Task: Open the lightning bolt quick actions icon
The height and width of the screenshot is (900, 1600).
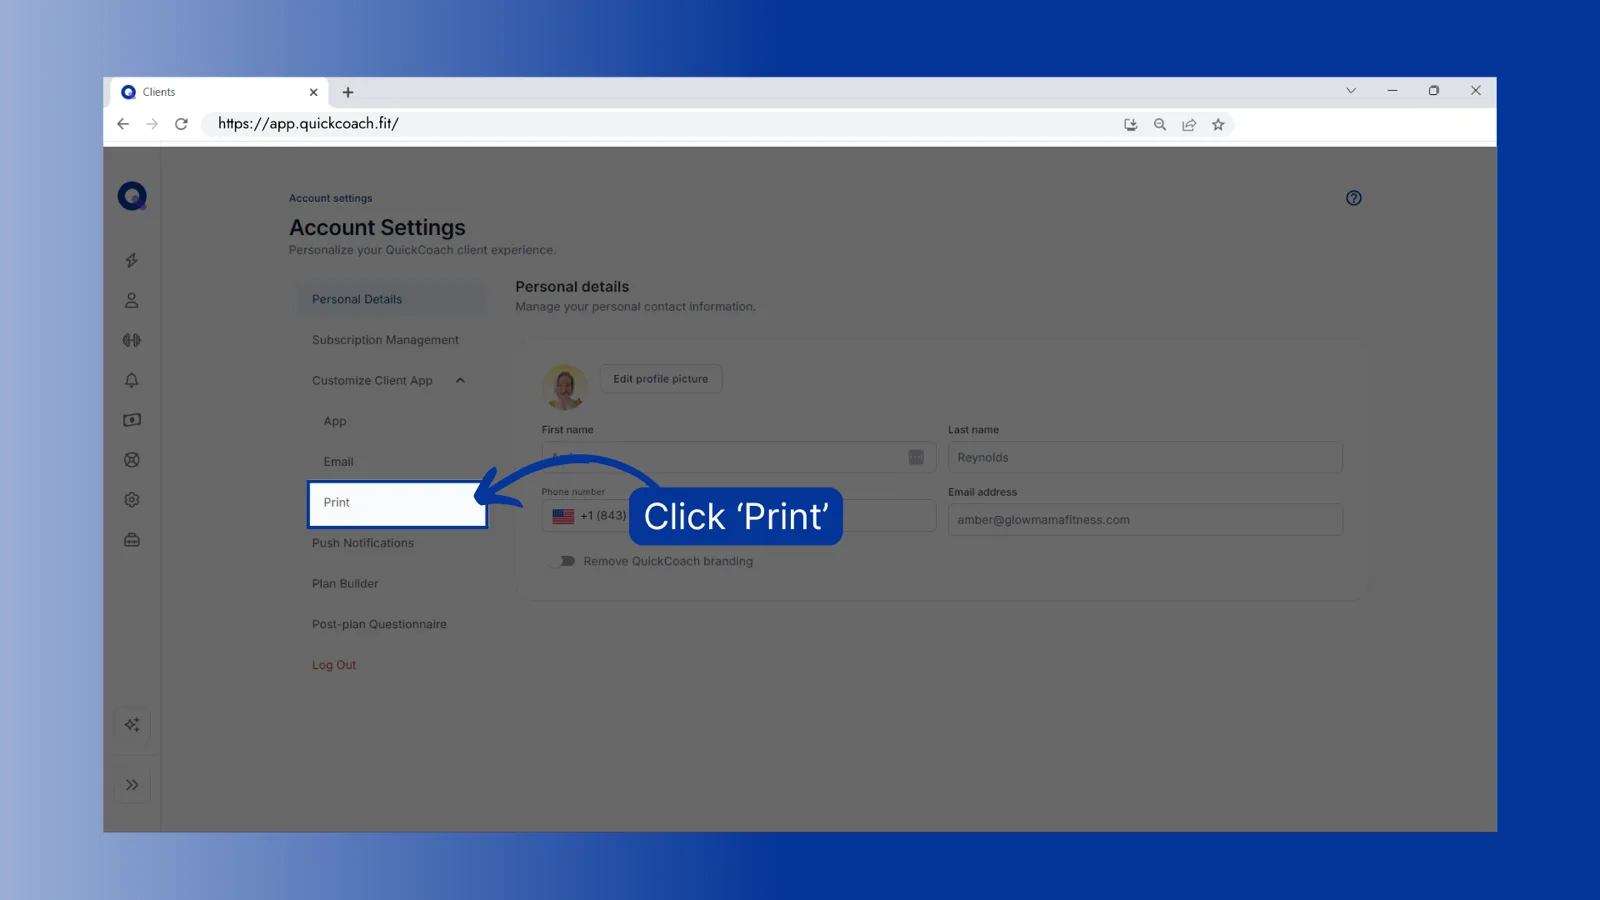Action: (132, 260)
